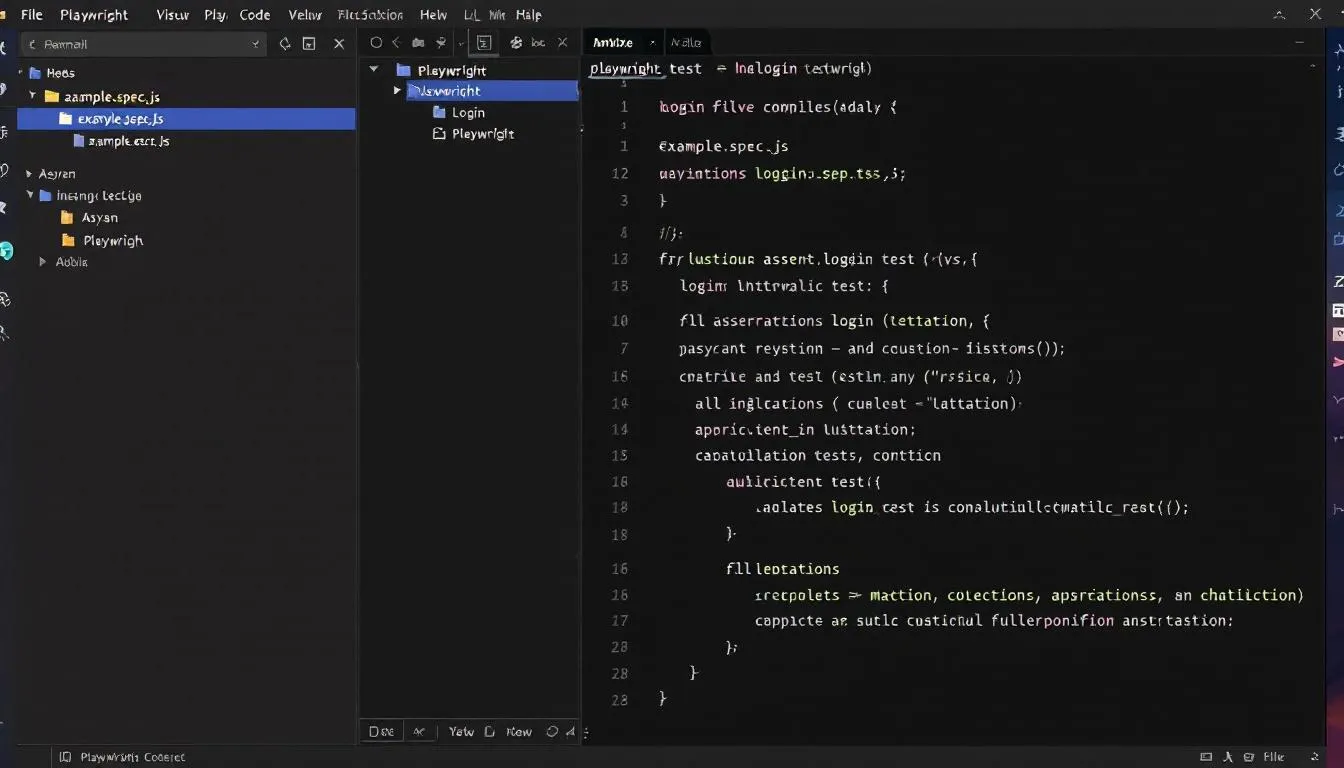Open the Parmail search field dropdown chevron
The image size is (1344, 768).
click(256, 44)
